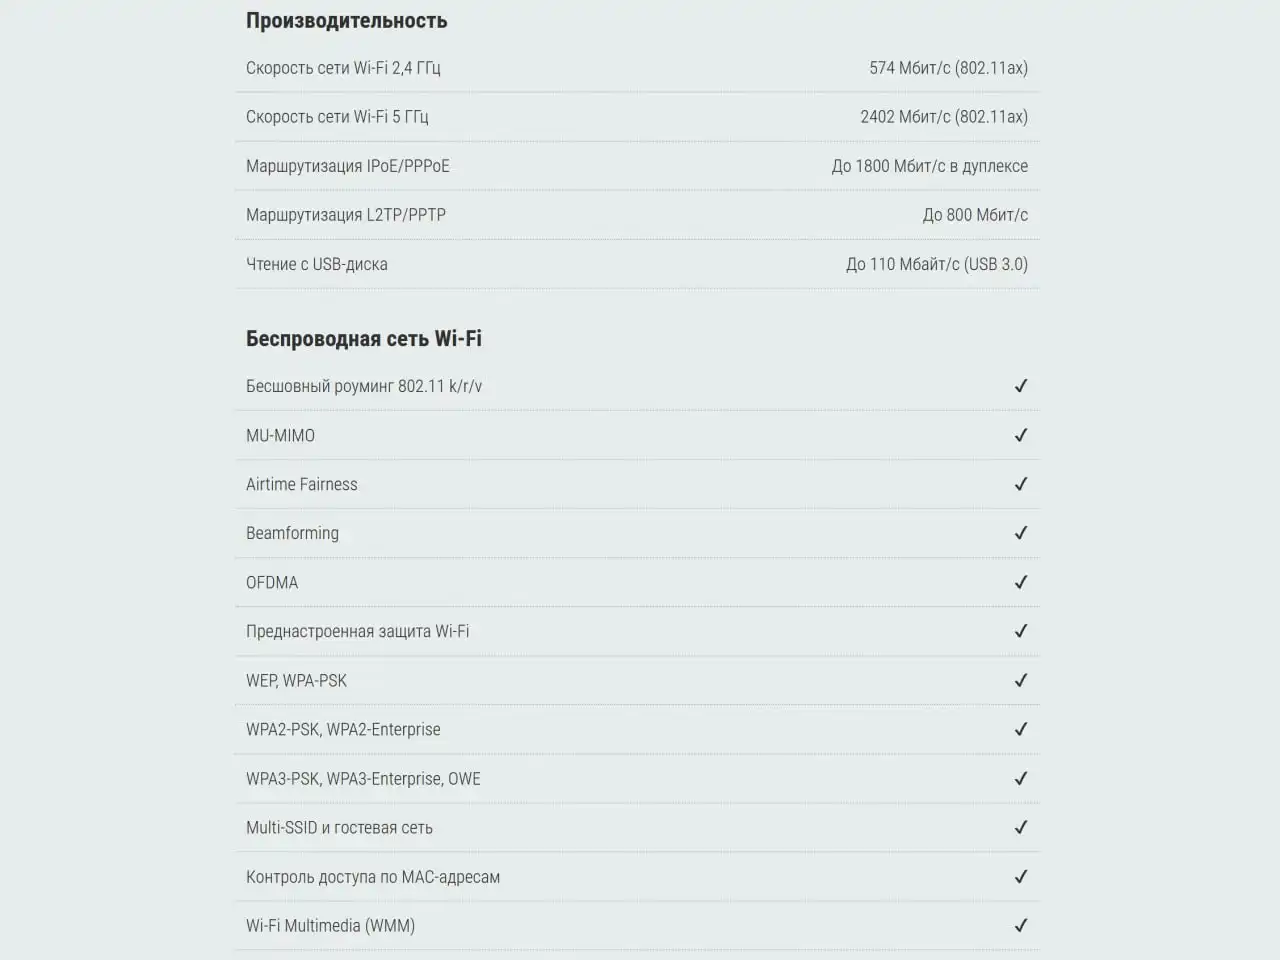The image size is (1280, 960).
Task: Click the checkmark for Бесшовный роуминг 802.11 k/r/v
Action: [x=1021, y=386]
